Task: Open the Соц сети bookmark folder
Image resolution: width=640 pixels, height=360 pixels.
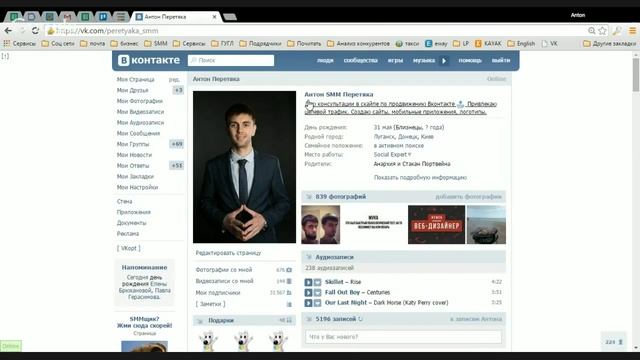Action: (58, 43)
